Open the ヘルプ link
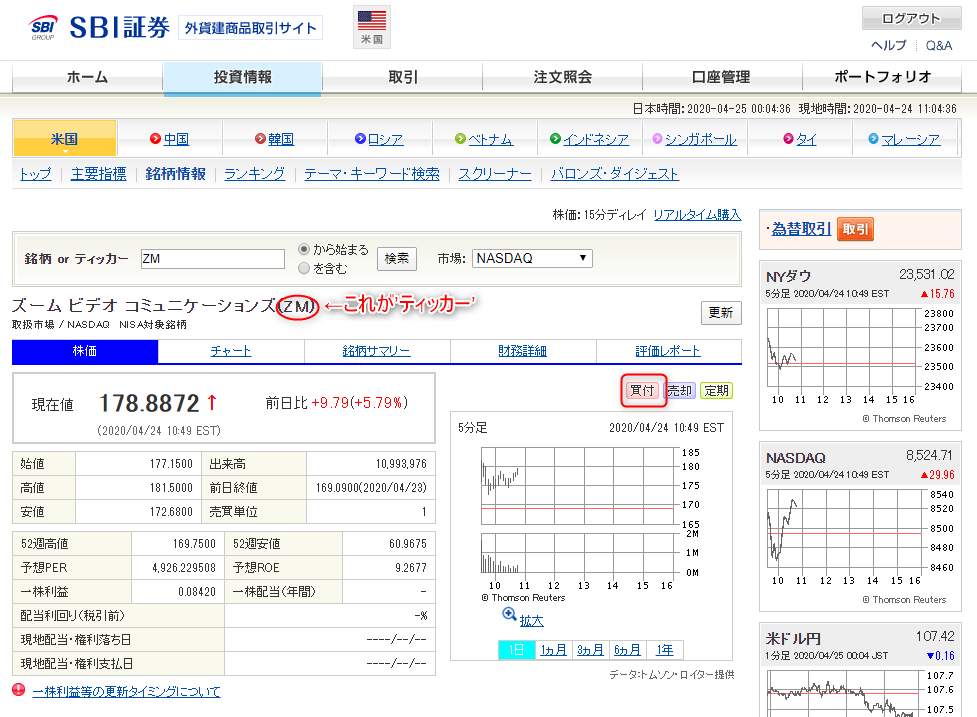This screenshot has height=717, width=977. tap(889, 45)
